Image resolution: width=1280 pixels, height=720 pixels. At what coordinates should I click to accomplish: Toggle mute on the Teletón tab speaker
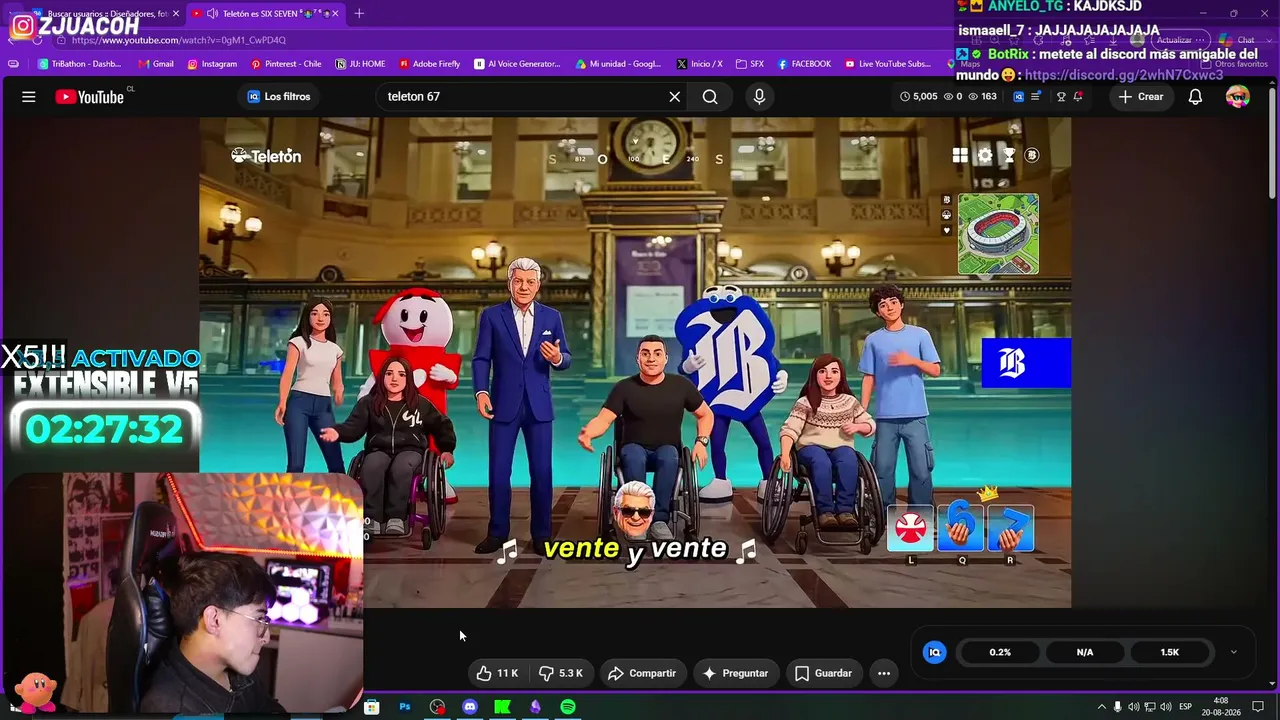point(212,14)
